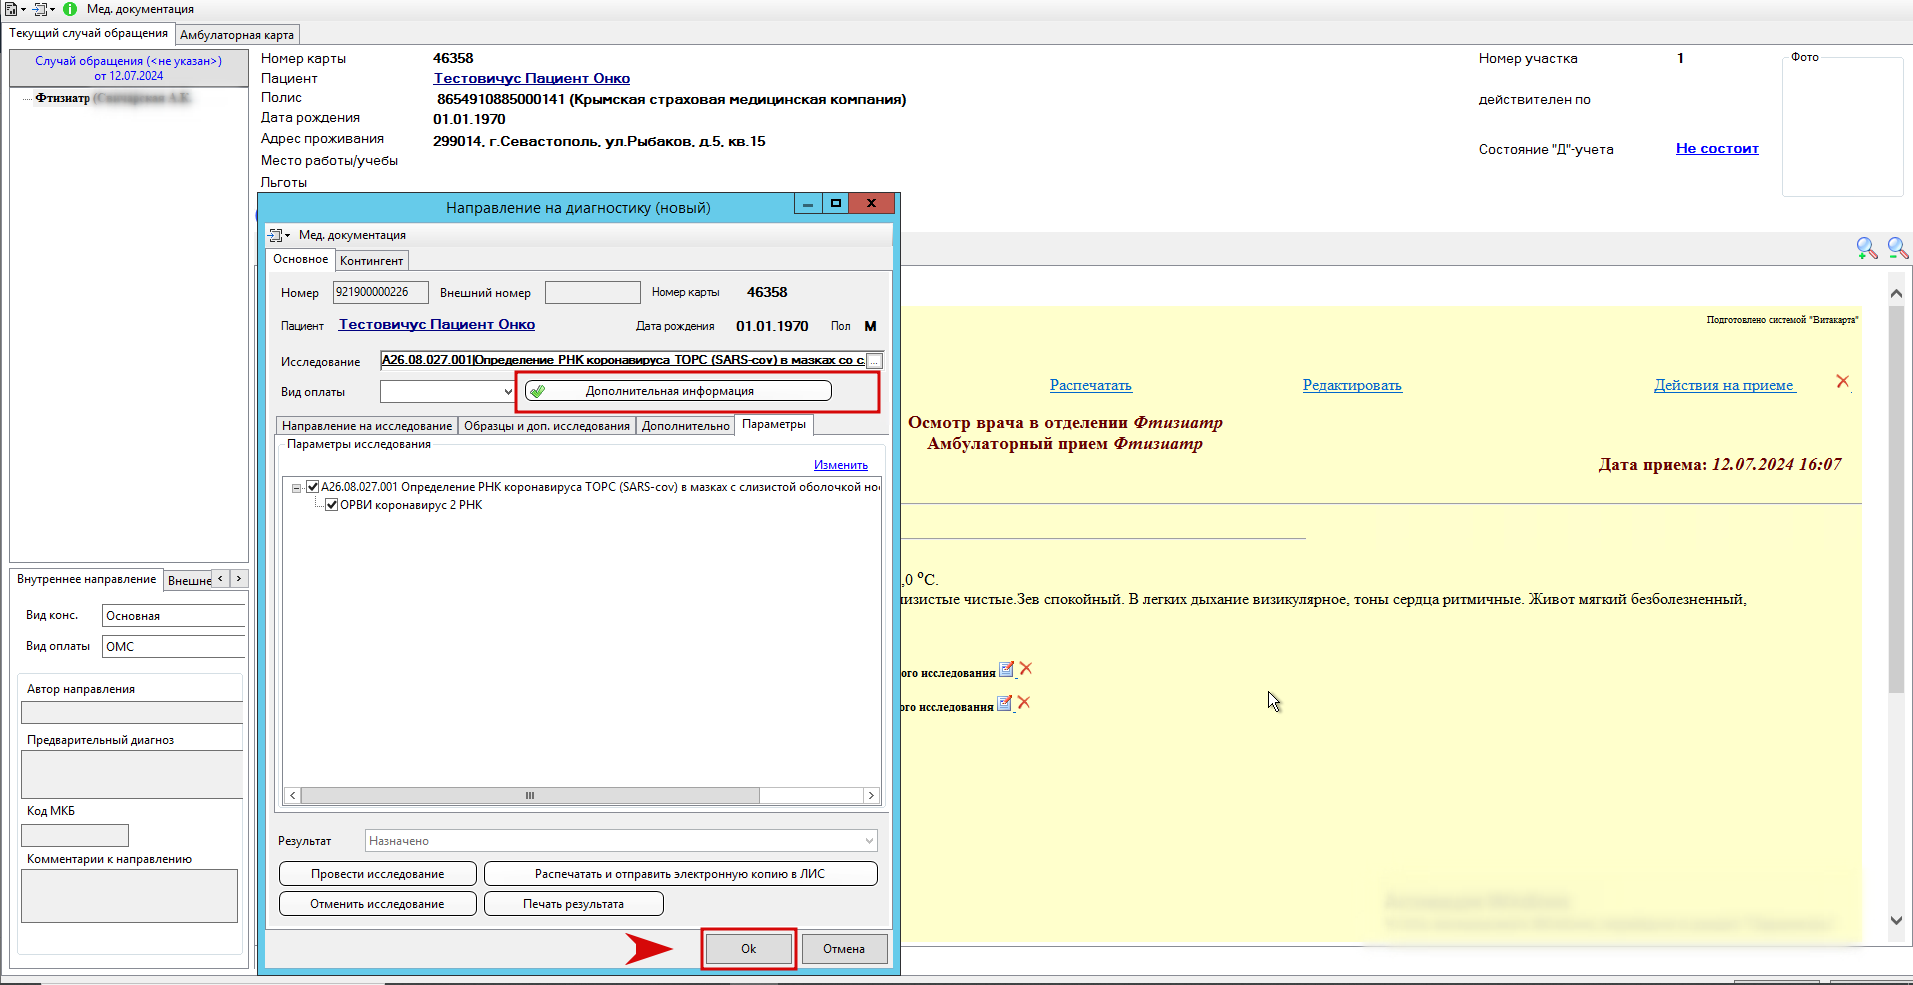Click the Редактировать link
1913x985 pixels.
coord(1352,385)
